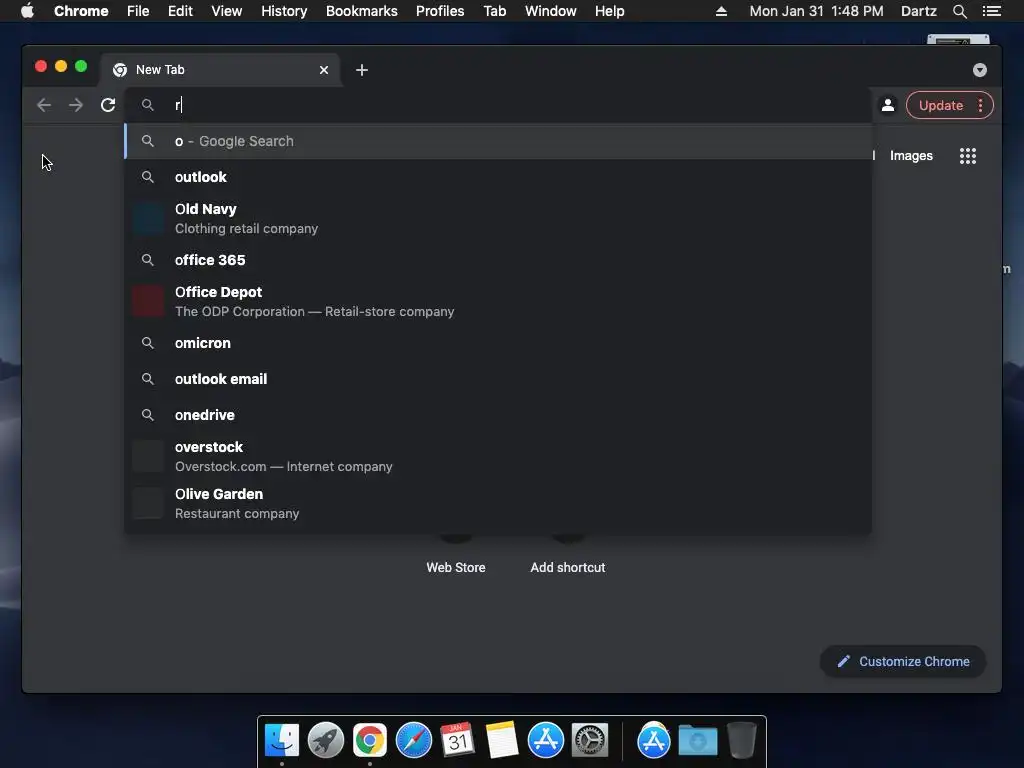Select the 'onedrive' suggestion
Viewport: 1024px width, 768px height.
[498, 415]
